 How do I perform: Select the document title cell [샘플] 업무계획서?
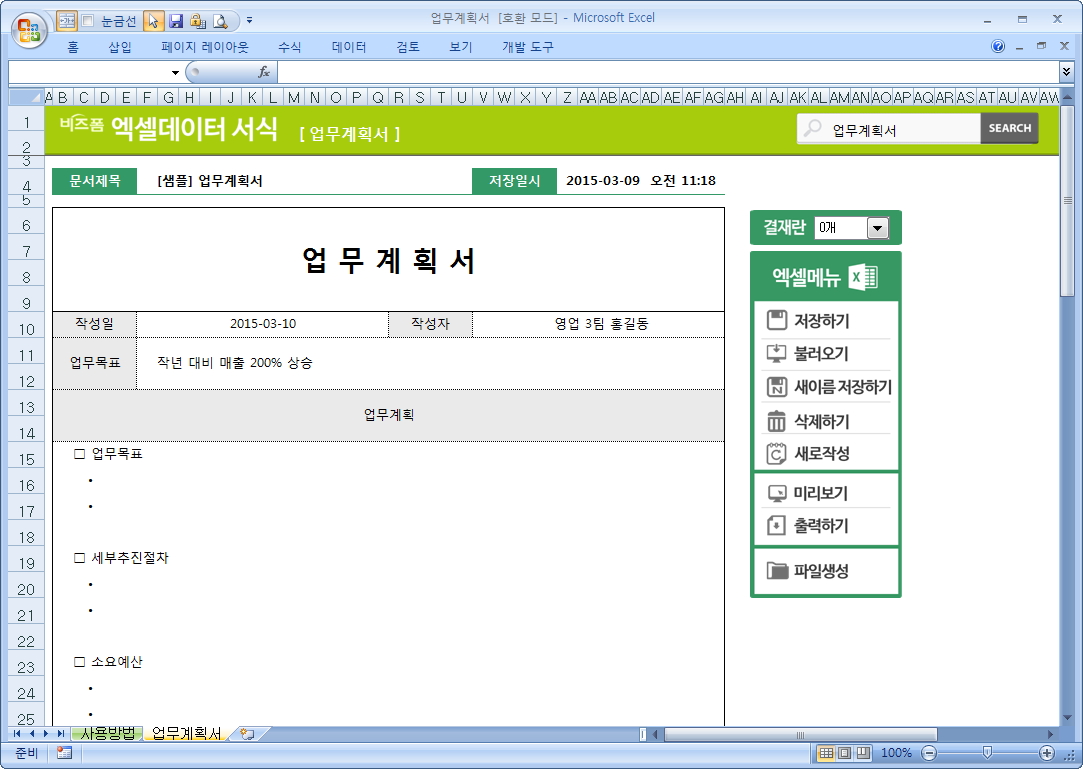(x=304, y=181)
